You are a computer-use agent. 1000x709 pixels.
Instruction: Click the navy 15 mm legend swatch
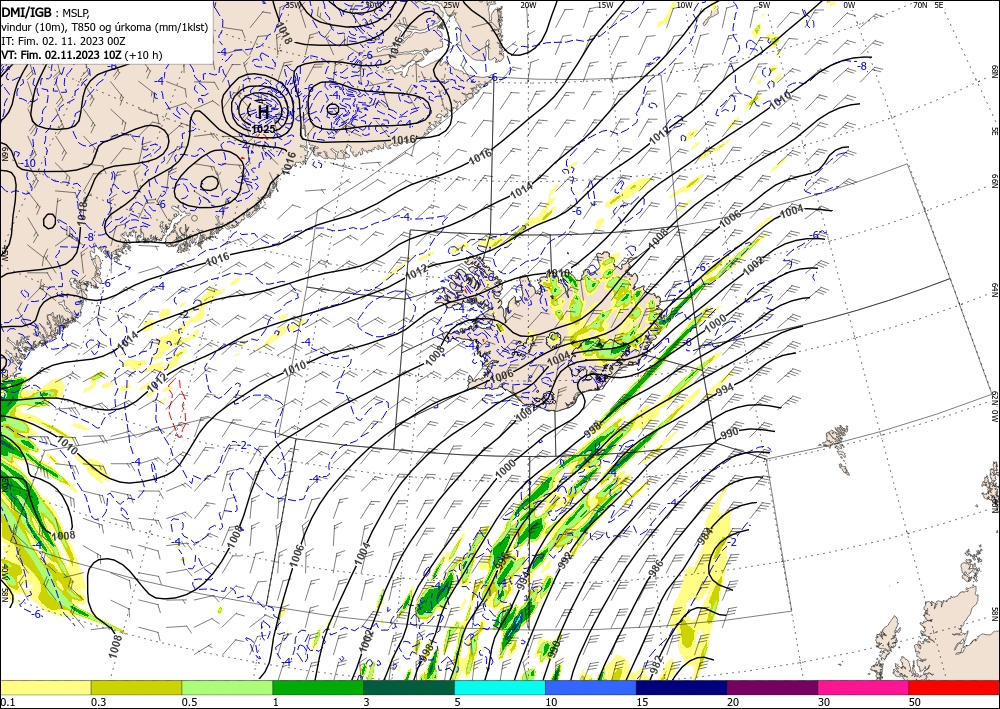pyautogui.click(x=682, y=687)
